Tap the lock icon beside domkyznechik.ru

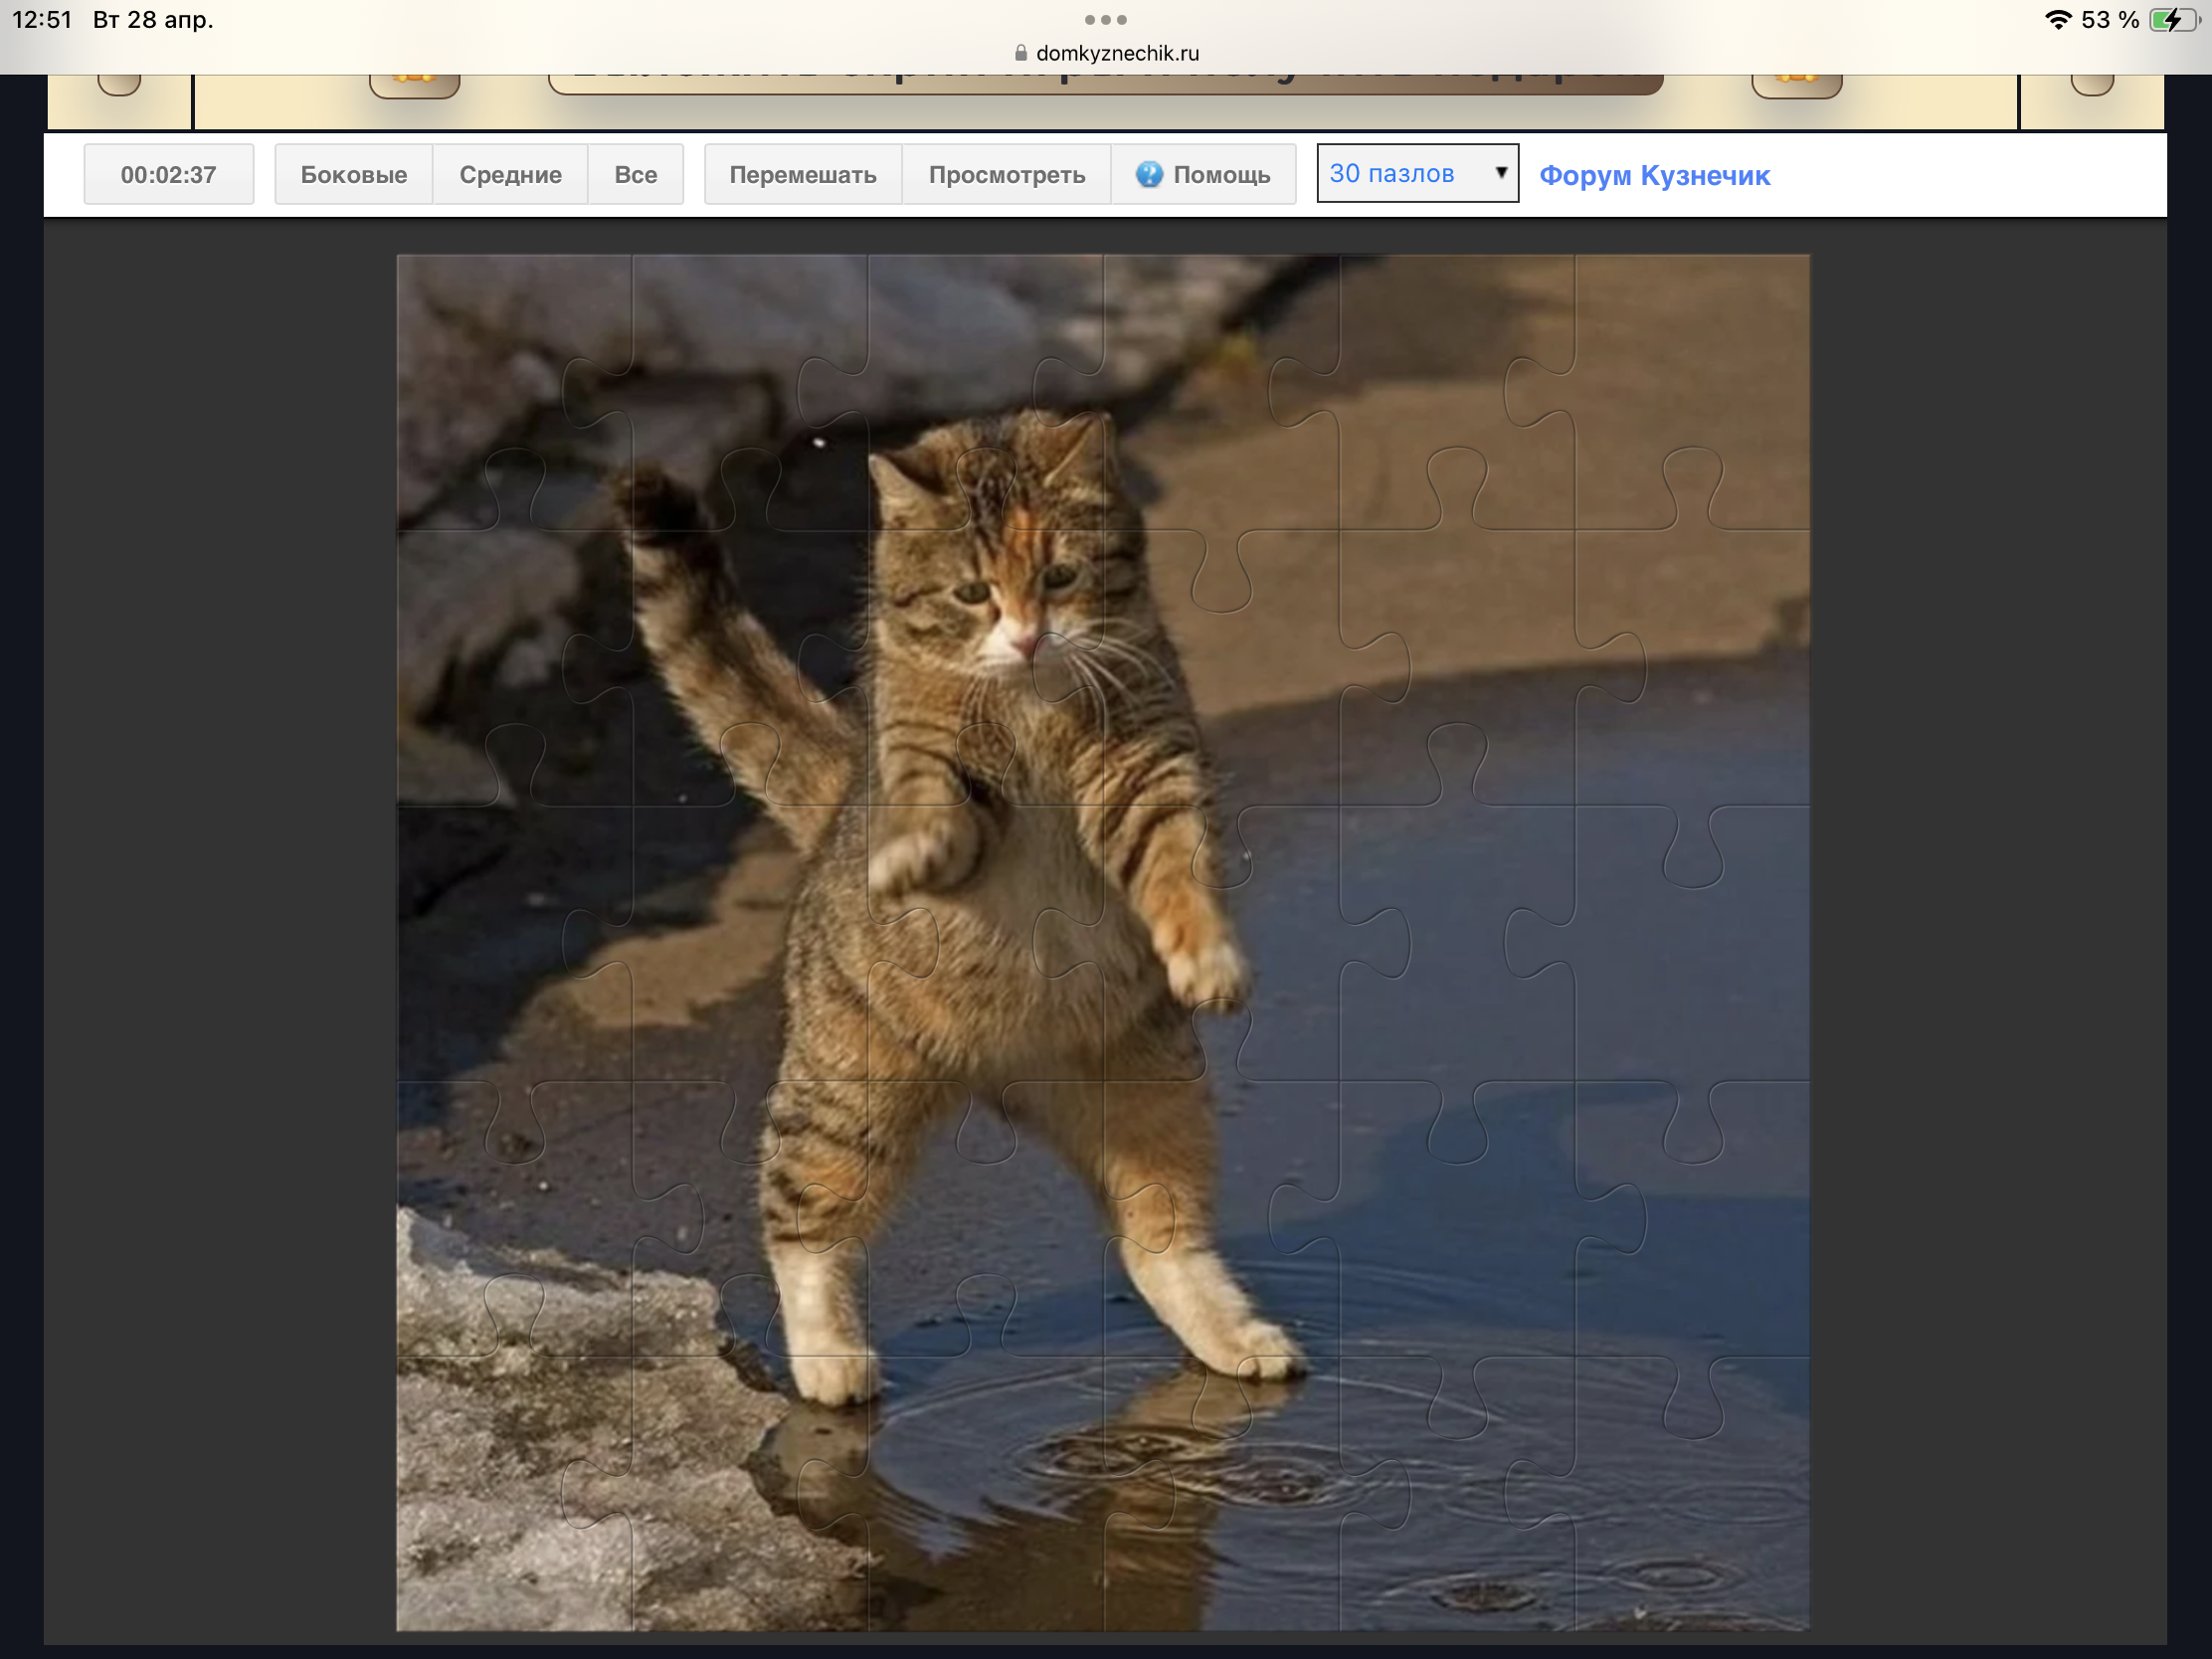point(1020,53)
